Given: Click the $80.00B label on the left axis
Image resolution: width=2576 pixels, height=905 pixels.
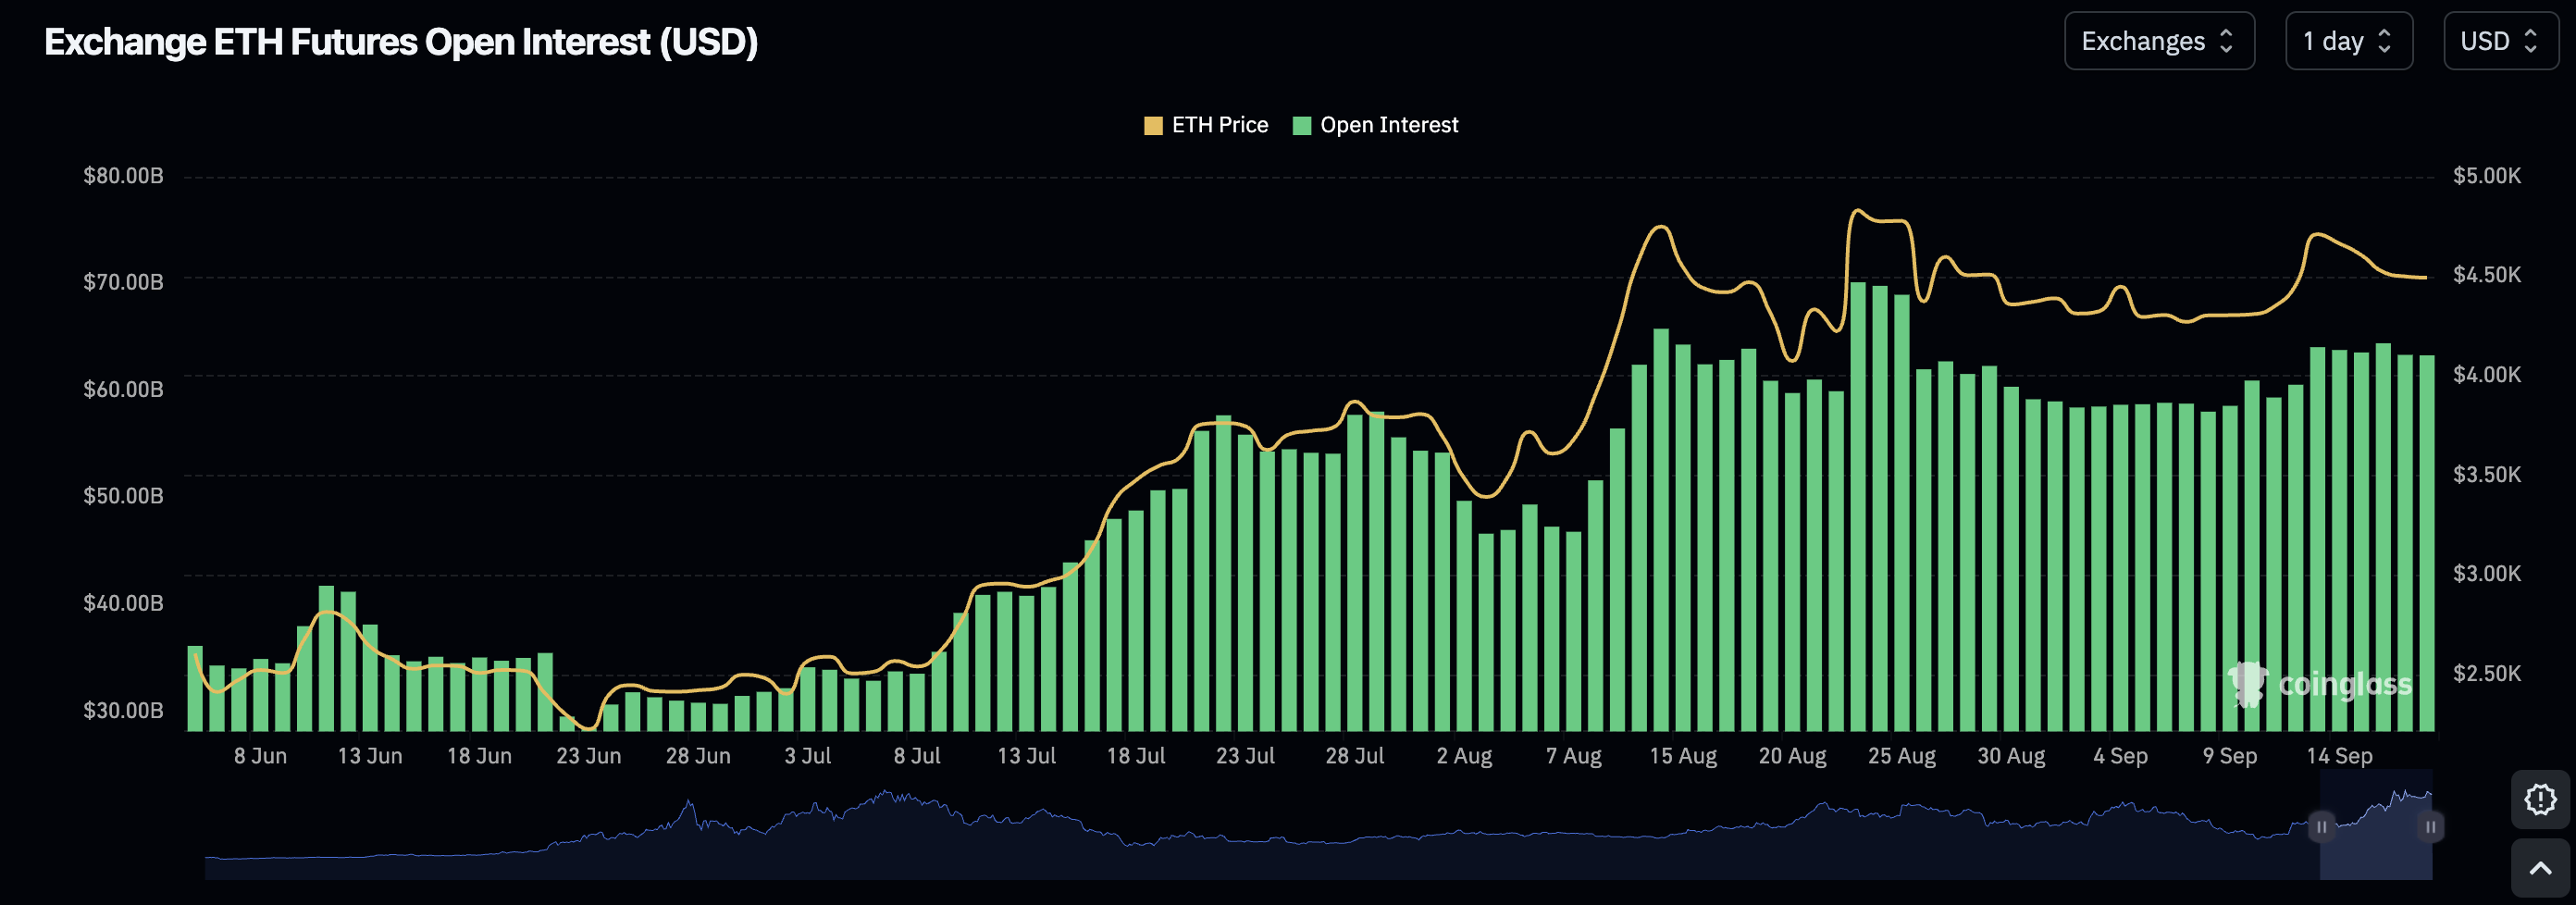Looking at the screenshot, I should [123, 176].
